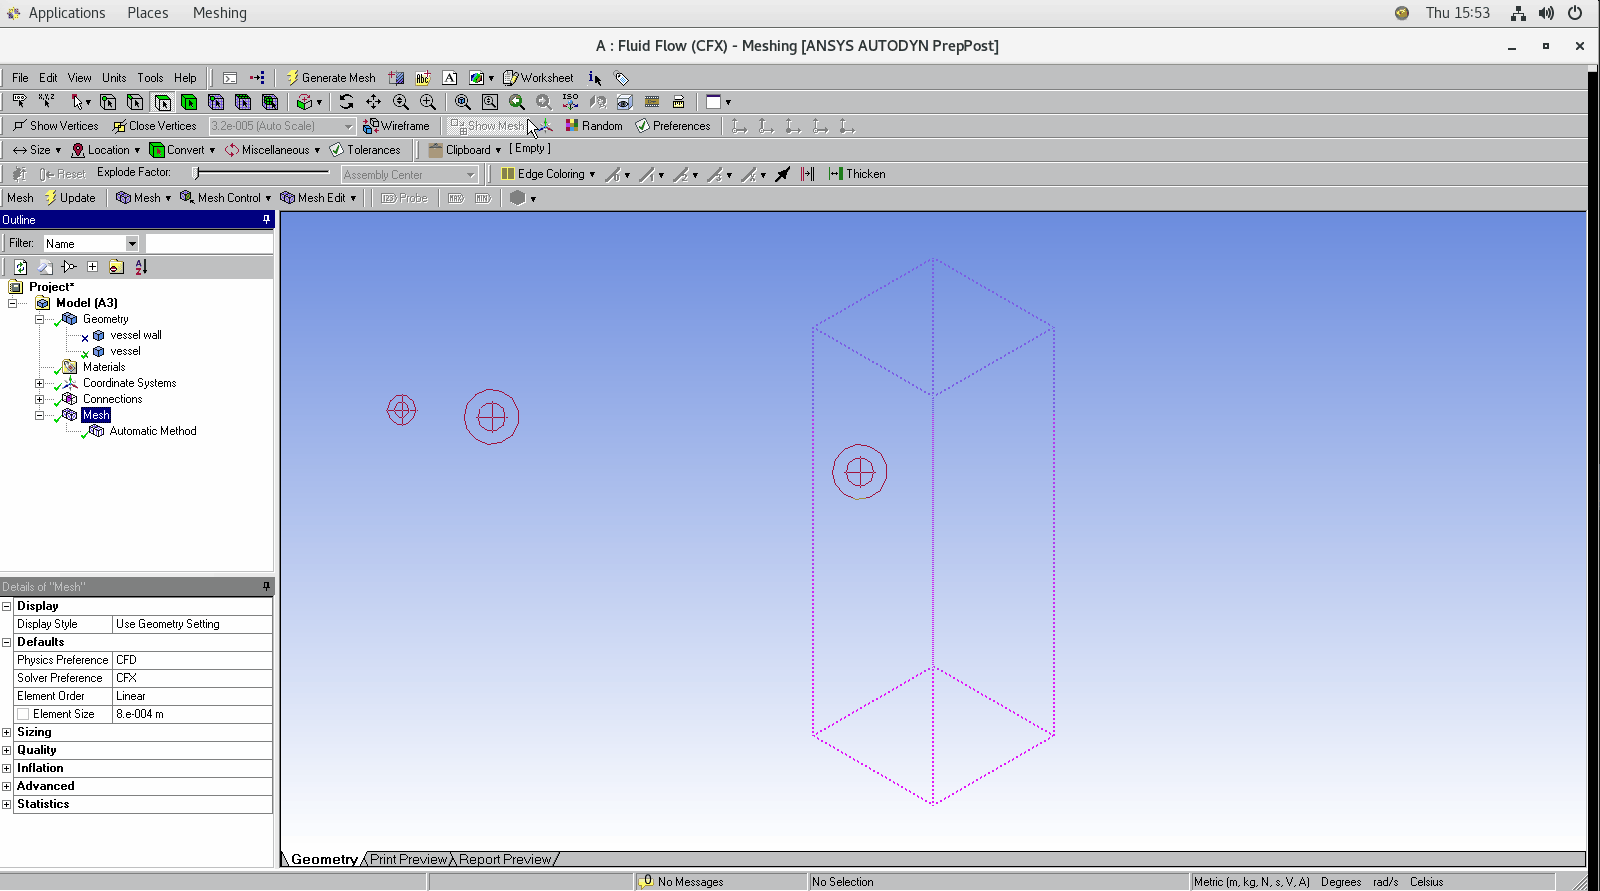Switch to the Print Preview tab

click(408, 859)
